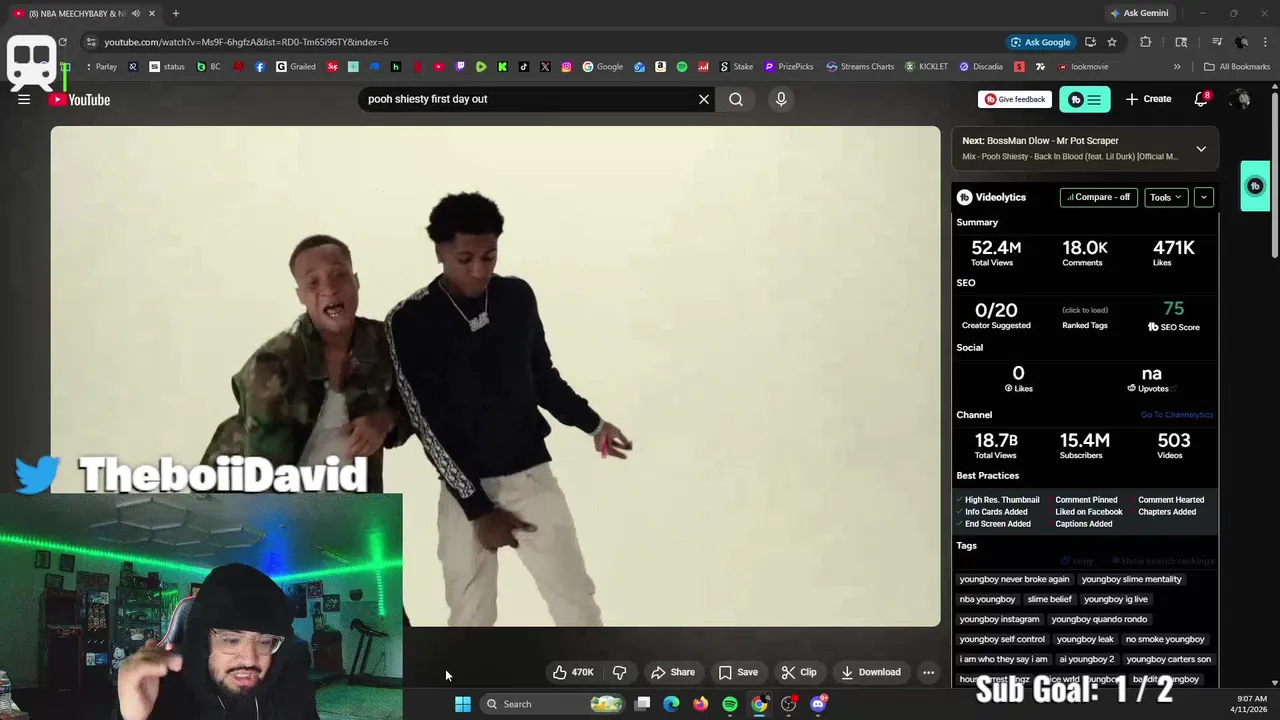
Task: Open the All Bookmarks folder
Action: pos(1237,67)
